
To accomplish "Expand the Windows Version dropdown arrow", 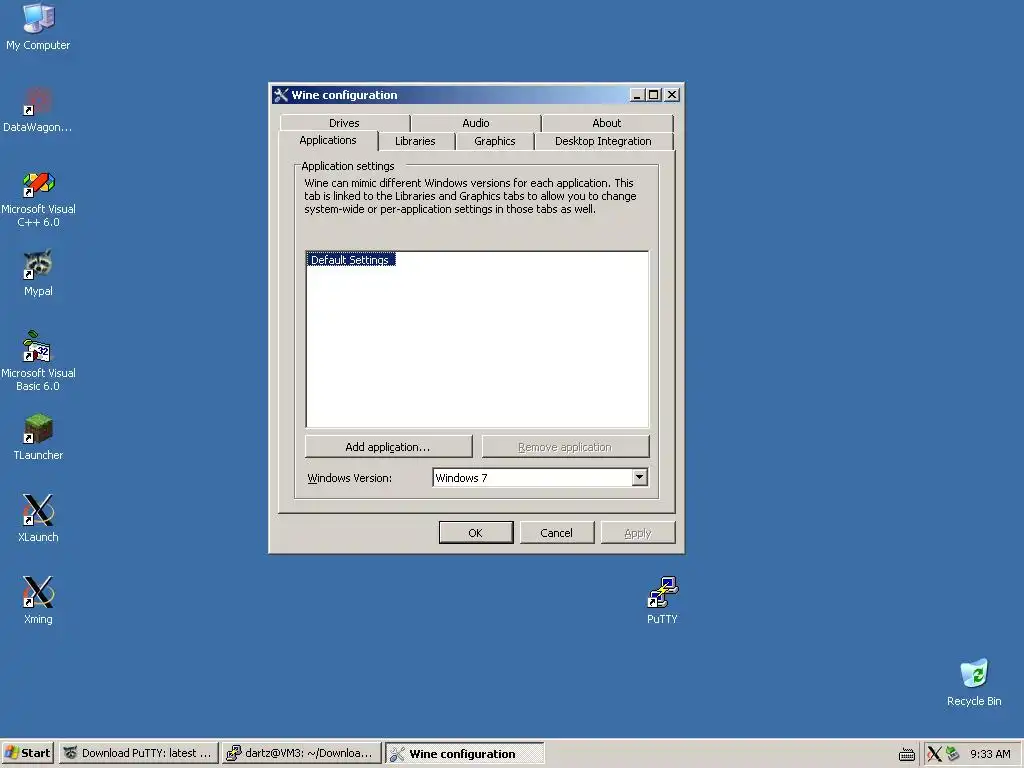I will [x=639, y=477].
